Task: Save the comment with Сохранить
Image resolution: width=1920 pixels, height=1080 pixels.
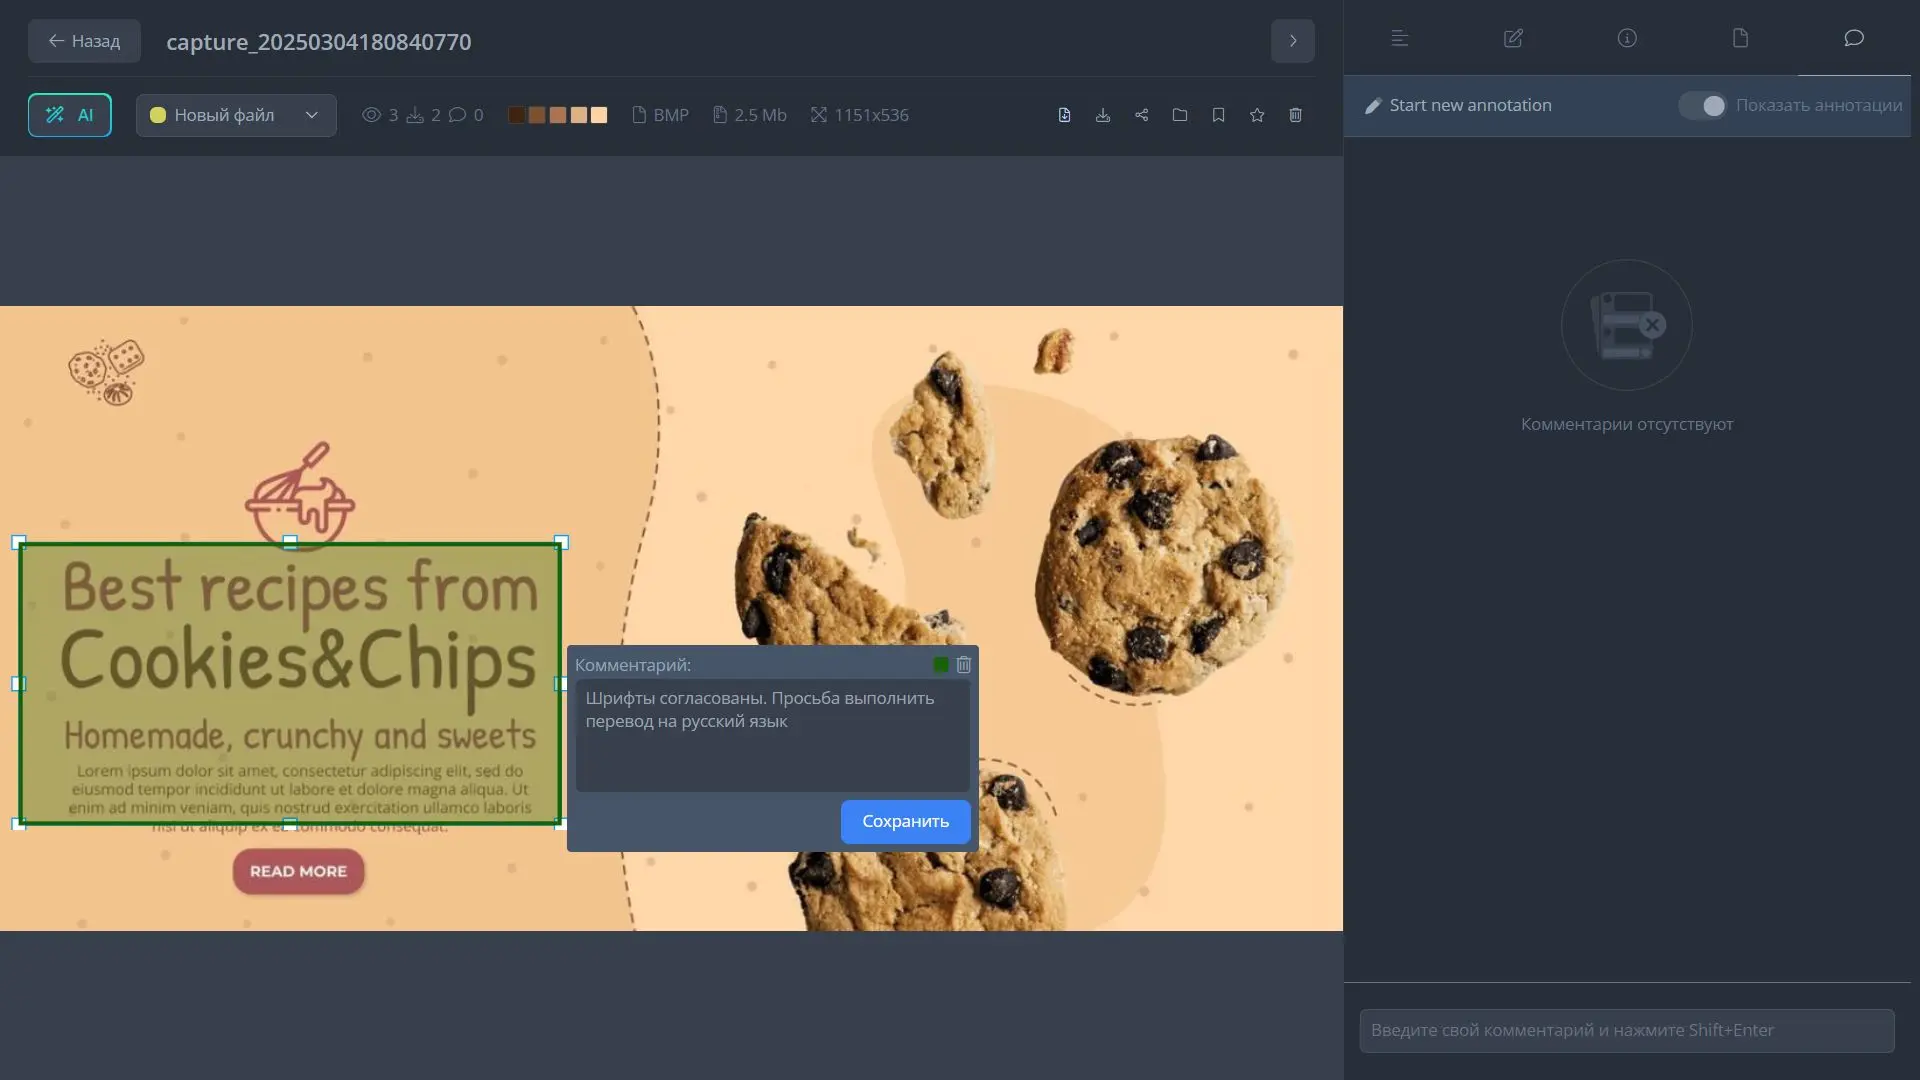Action: pyautogui.click(x=905, y=821)
